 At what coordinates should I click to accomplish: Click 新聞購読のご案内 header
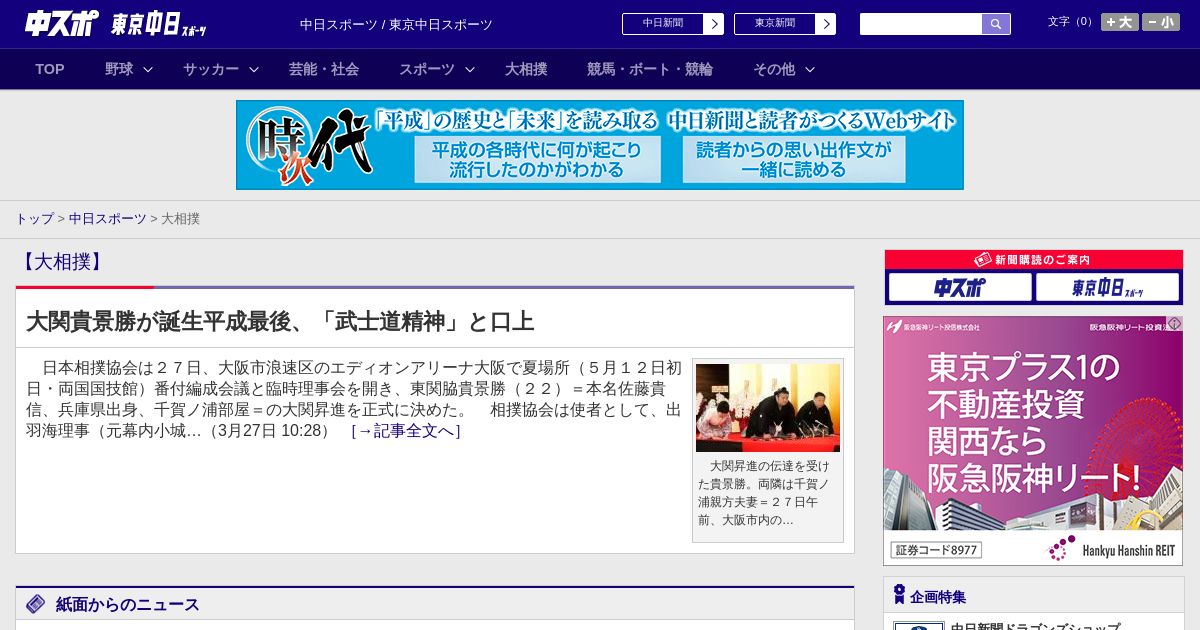coord(1033,259)
